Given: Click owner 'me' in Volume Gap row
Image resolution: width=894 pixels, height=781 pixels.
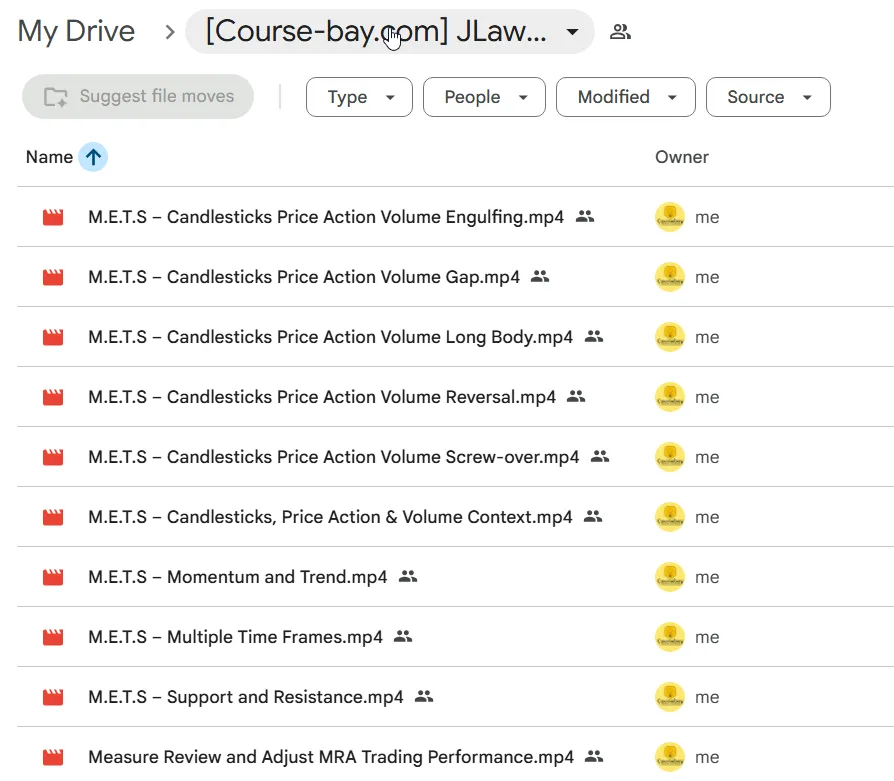Looking at the screenshot, I should click(707, 278).
